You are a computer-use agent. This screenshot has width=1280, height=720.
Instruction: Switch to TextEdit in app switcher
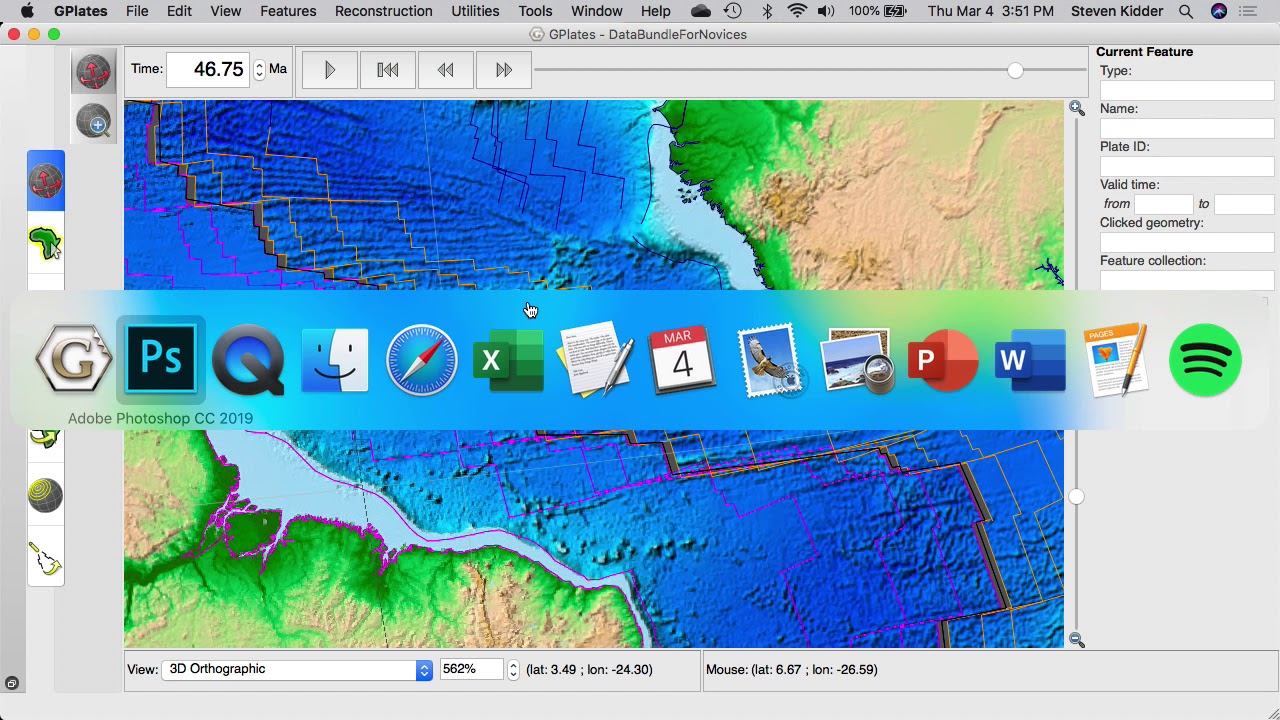(x=596, y=360)
